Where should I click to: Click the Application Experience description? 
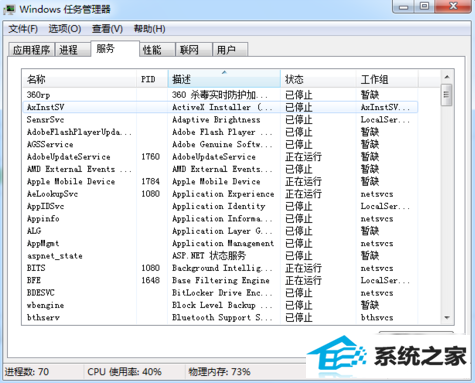[x=223, y=194]
